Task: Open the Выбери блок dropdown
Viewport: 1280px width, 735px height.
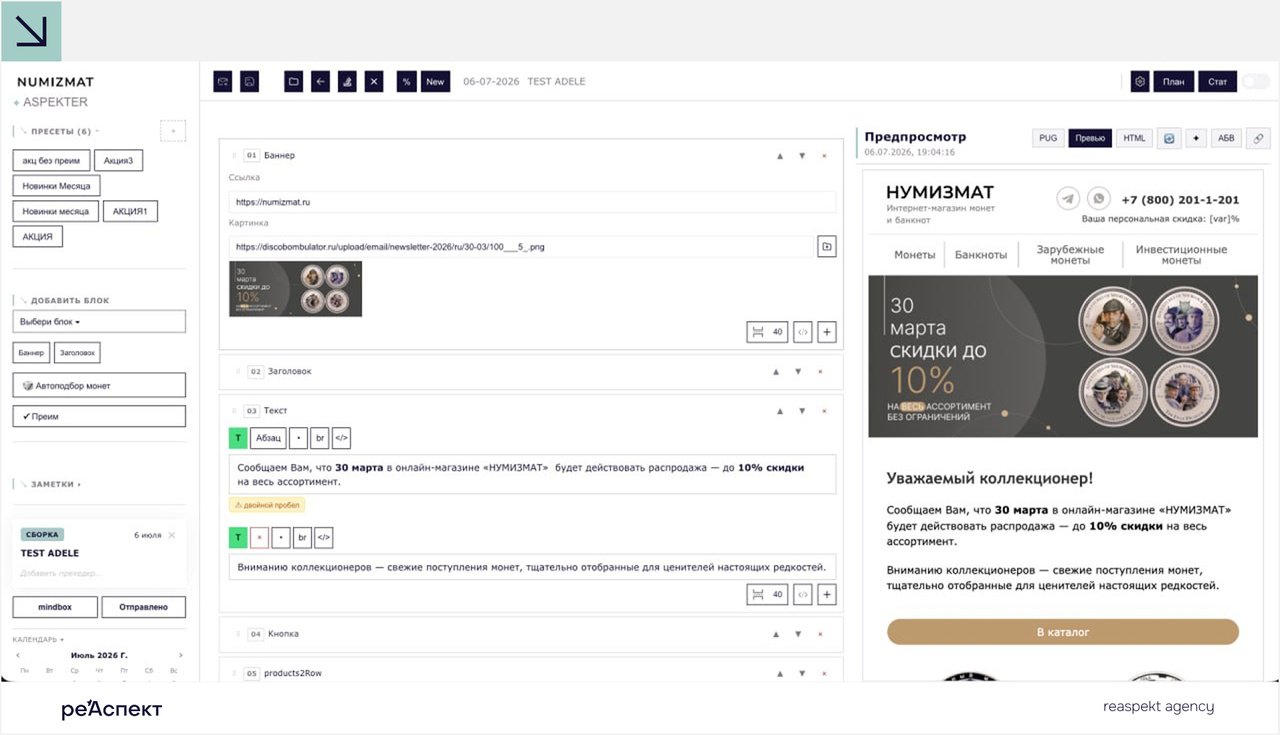Action: 99,322
